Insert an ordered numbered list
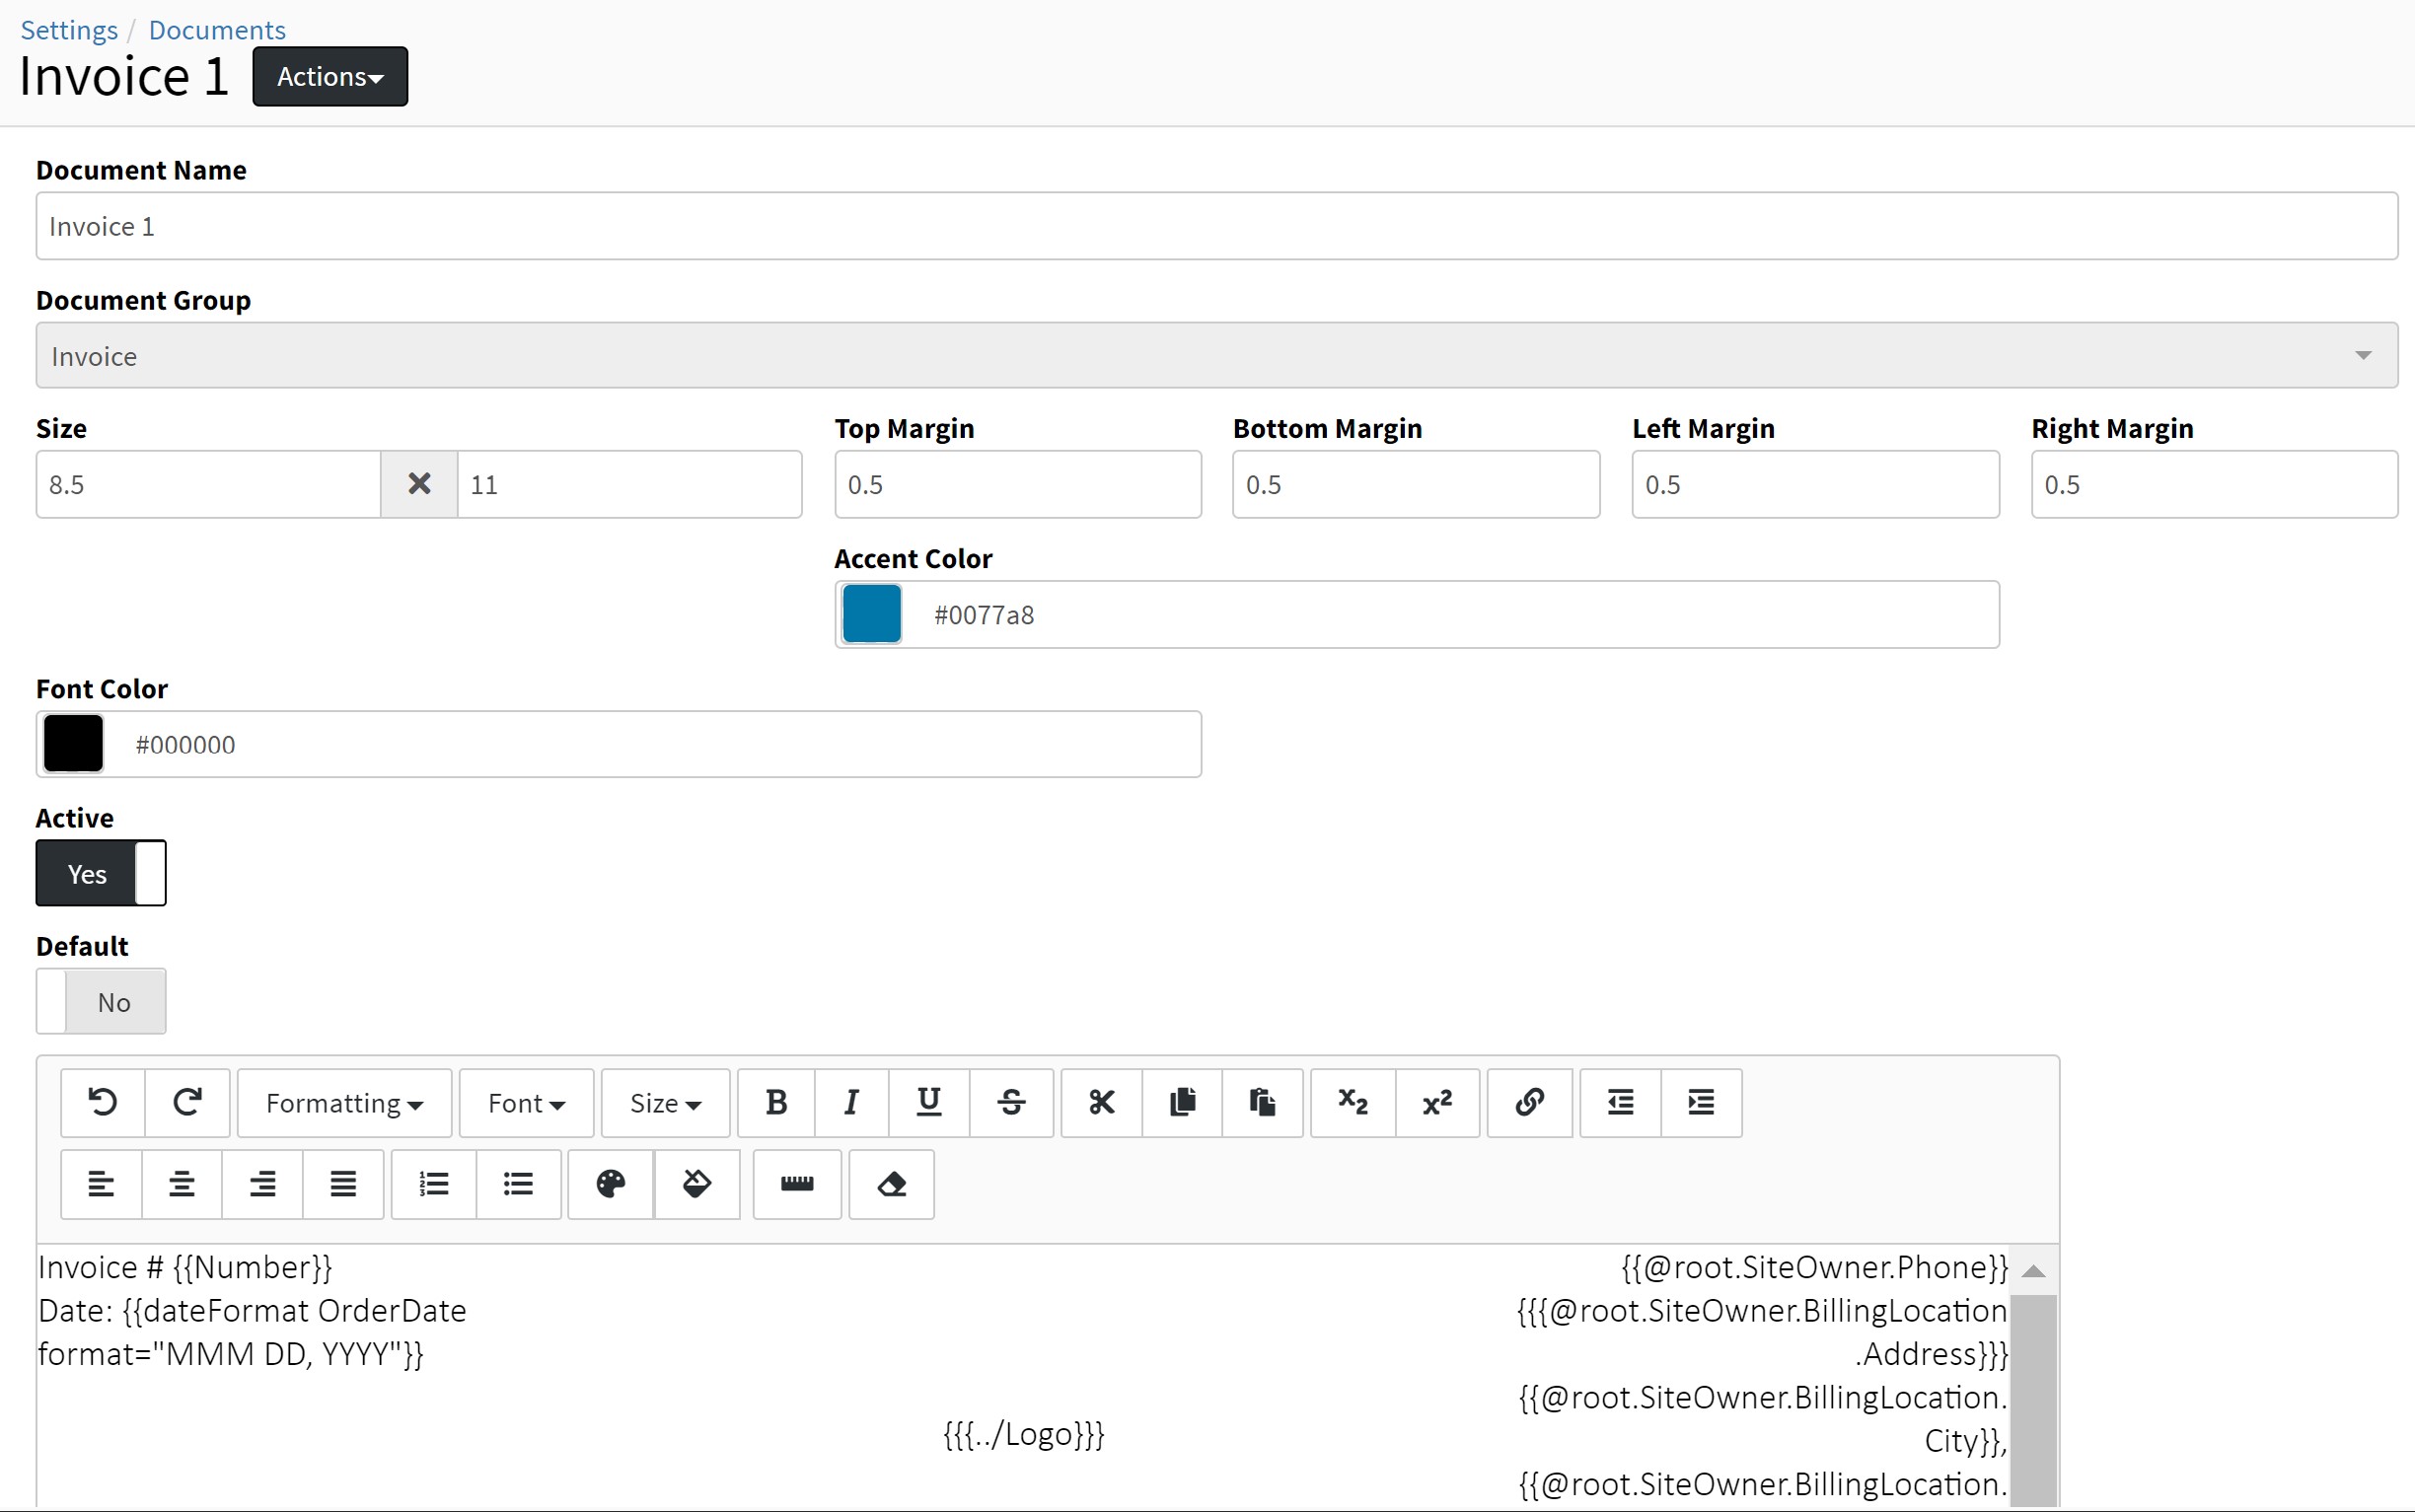 [433, 1184]
